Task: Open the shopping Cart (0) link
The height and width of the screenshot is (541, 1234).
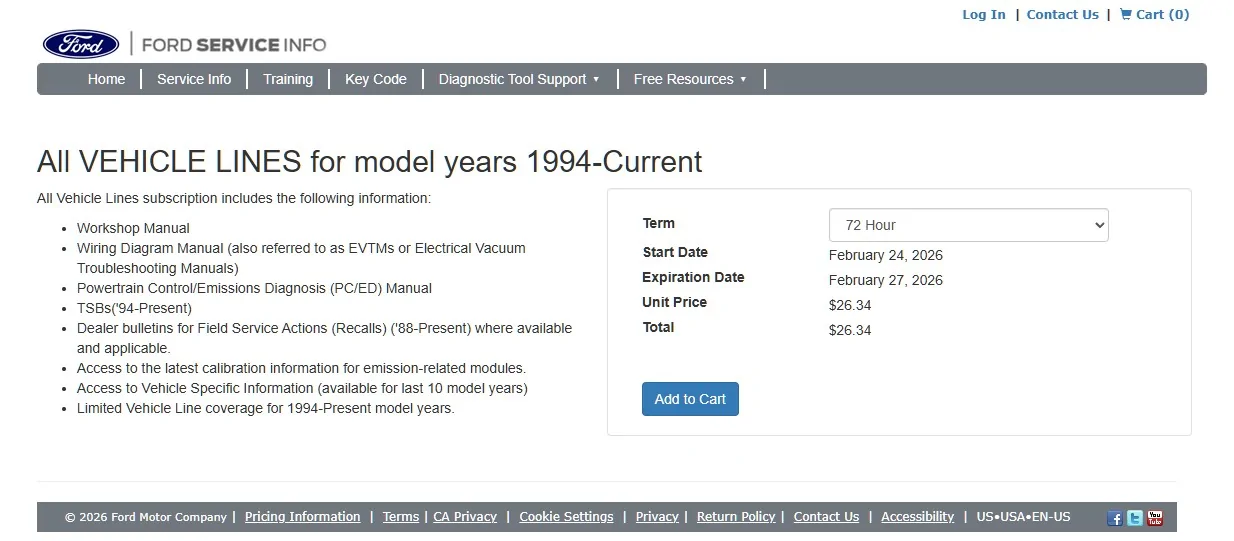Action: tap(1154, 14)
